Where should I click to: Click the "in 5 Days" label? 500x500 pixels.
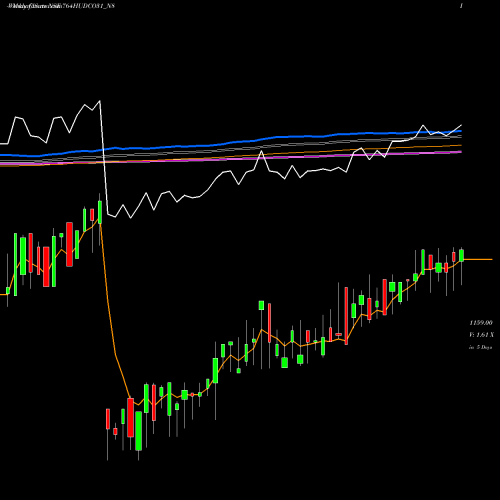[480, 347]
